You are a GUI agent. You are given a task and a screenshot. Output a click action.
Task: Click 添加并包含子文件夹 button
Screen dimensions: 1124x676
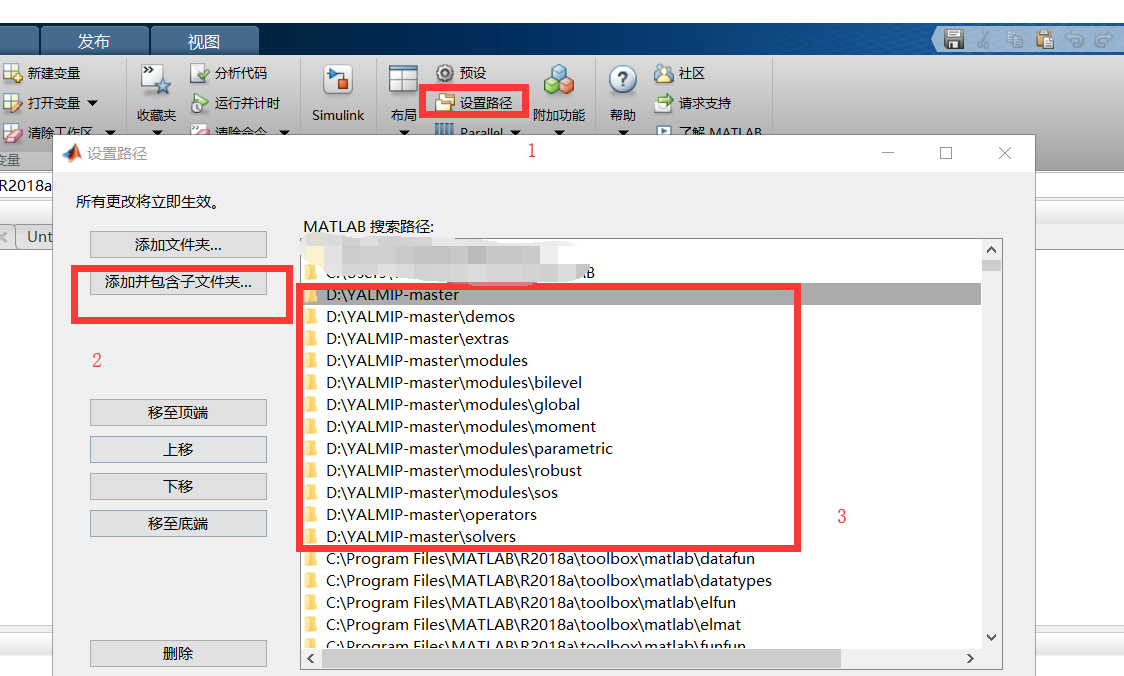178,283
